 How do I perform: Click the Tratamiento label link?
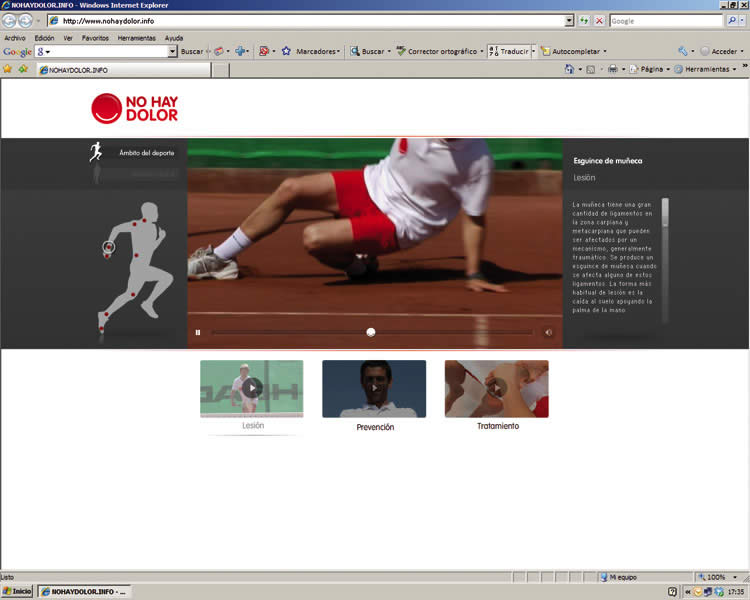click(497, 426)
